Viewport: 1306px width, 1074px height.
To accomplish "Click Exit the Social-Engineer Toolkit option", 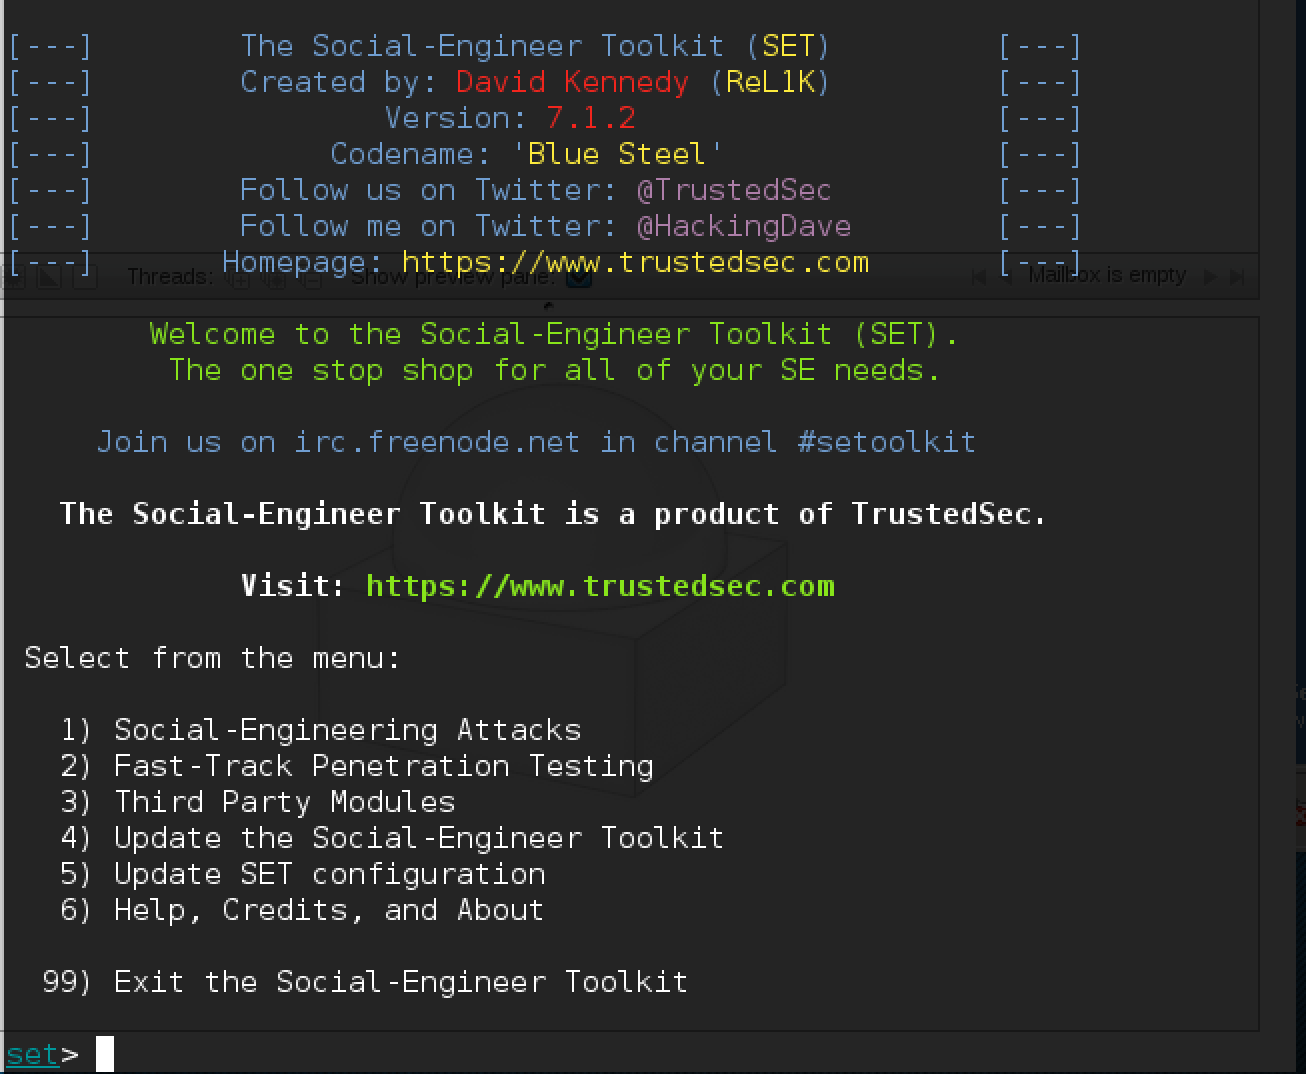I will pyautogui.click(x=400, y=982).
